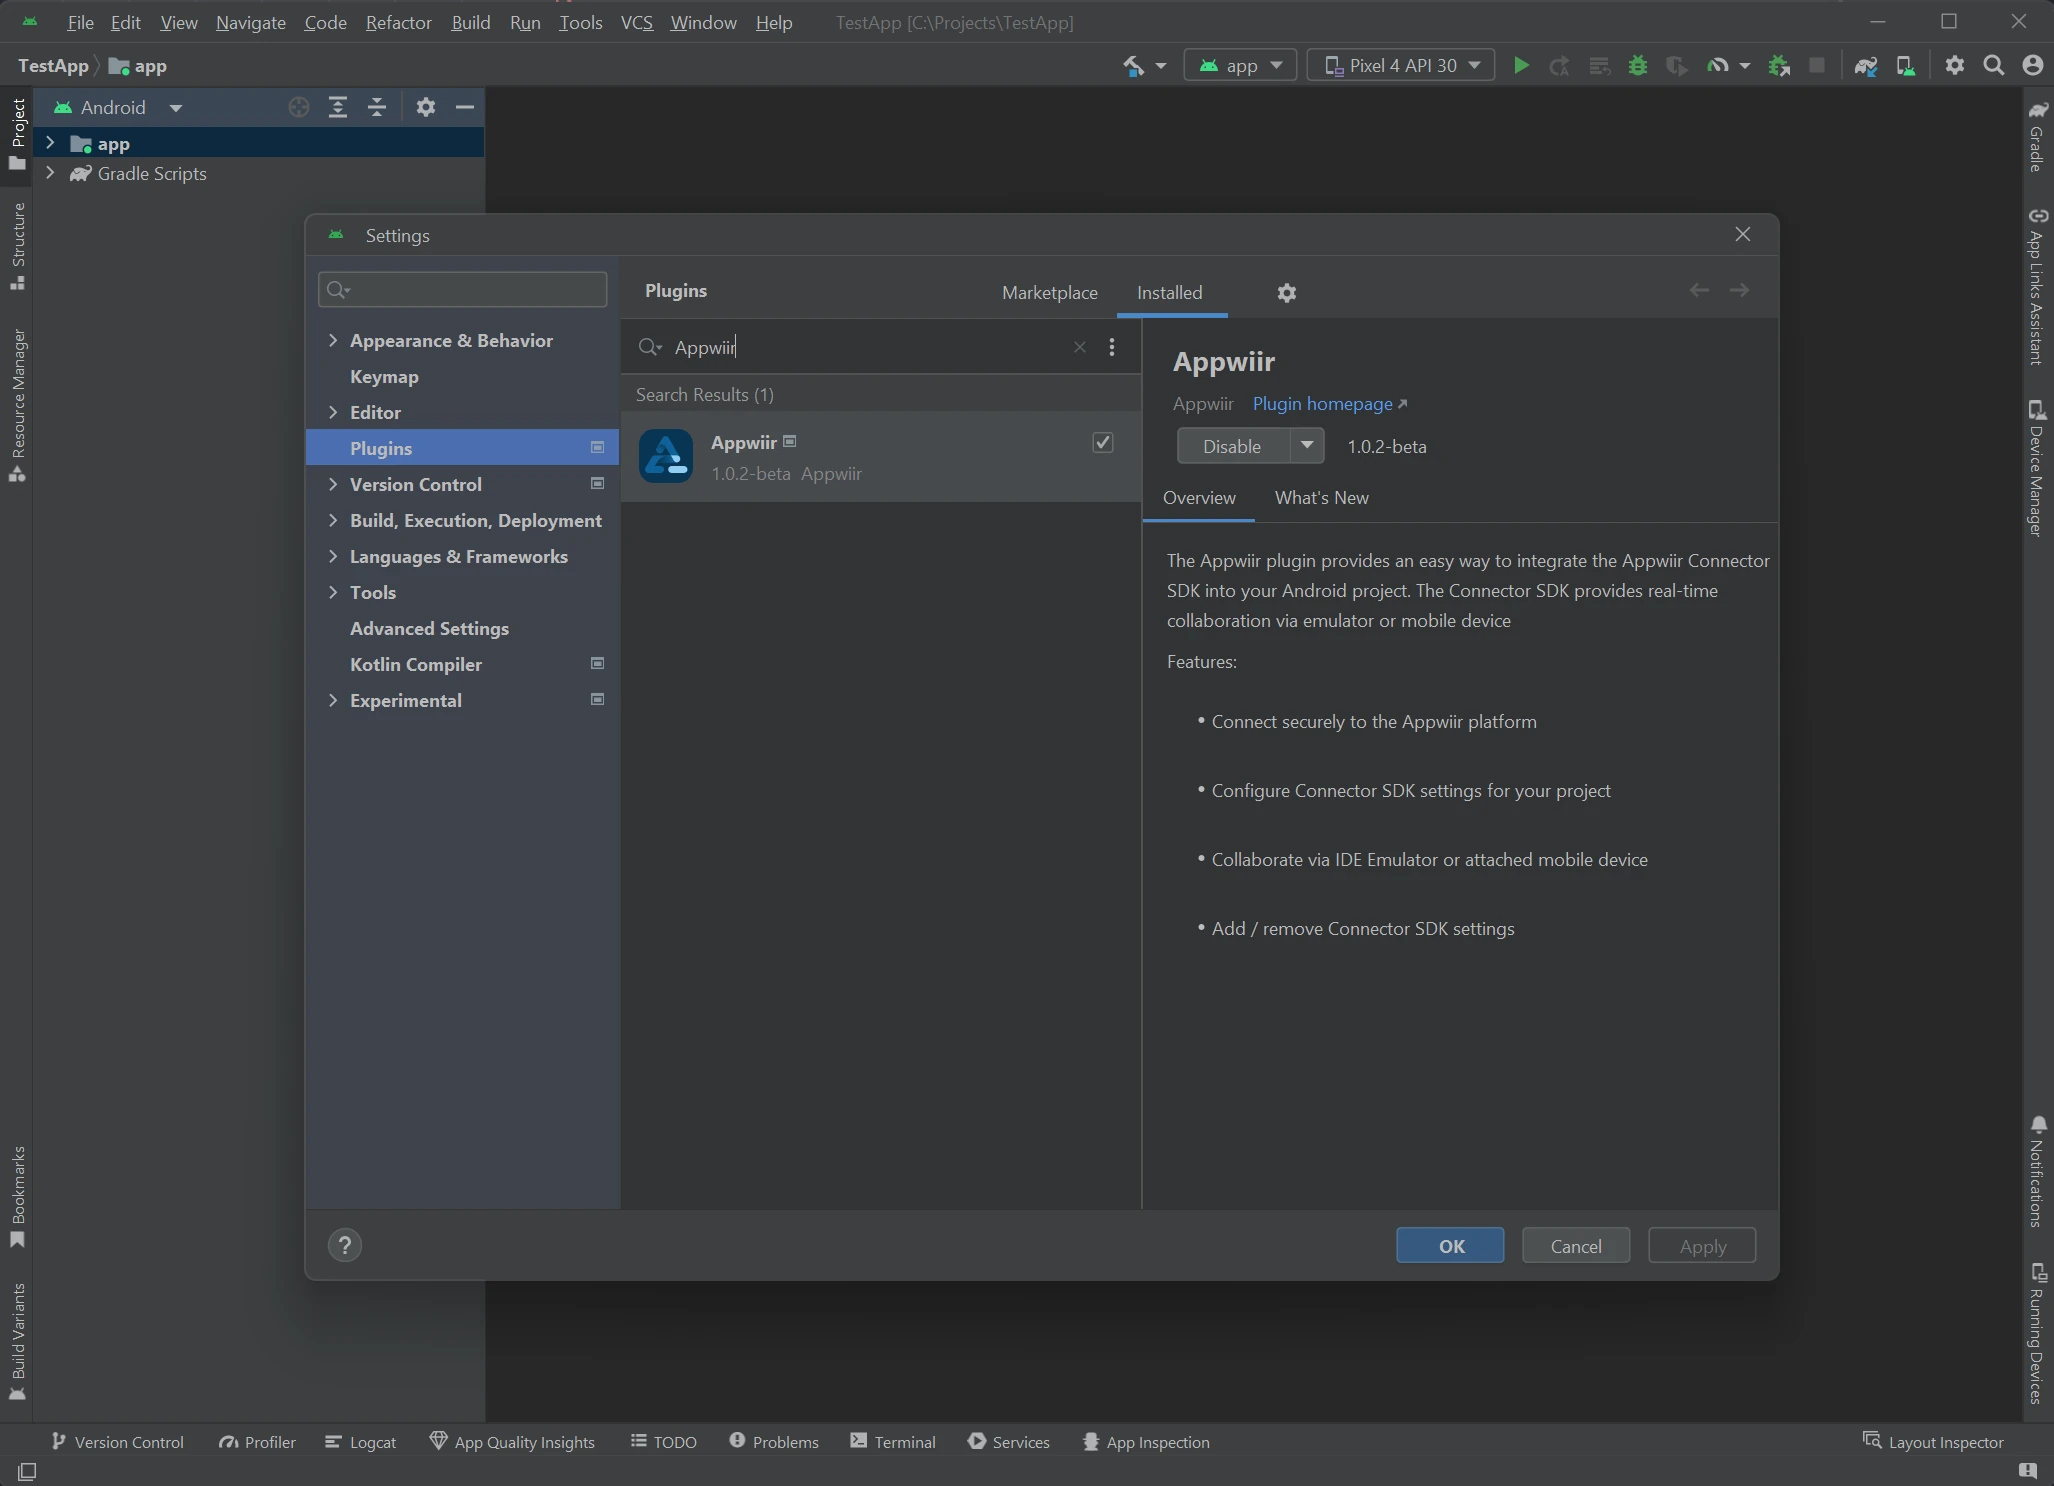The height and width of the screenshot is (1486, 2054).
Task: Open the account profile icon
Action: [2032, 66]
